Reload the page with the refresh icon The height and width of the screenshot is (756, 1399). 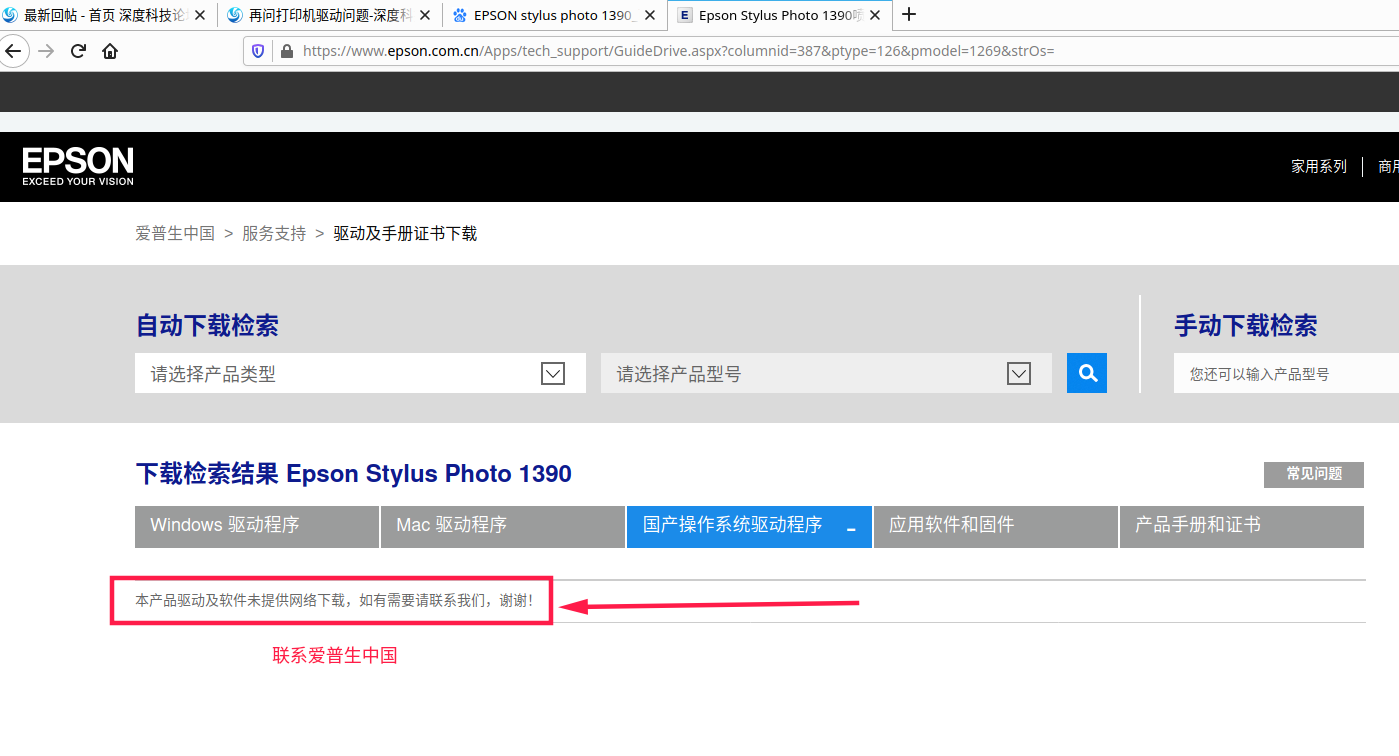(78, 51)
